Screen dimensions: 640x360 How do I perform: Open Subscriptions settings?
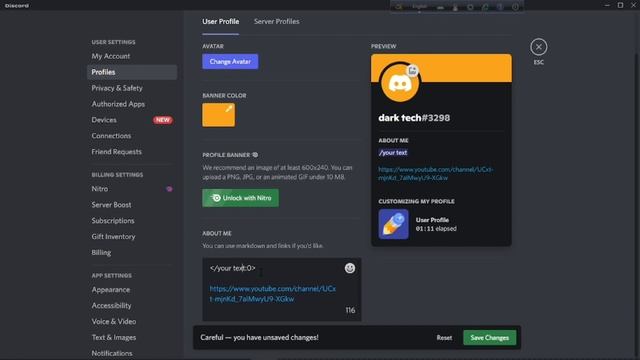click(x=132, y=221)
